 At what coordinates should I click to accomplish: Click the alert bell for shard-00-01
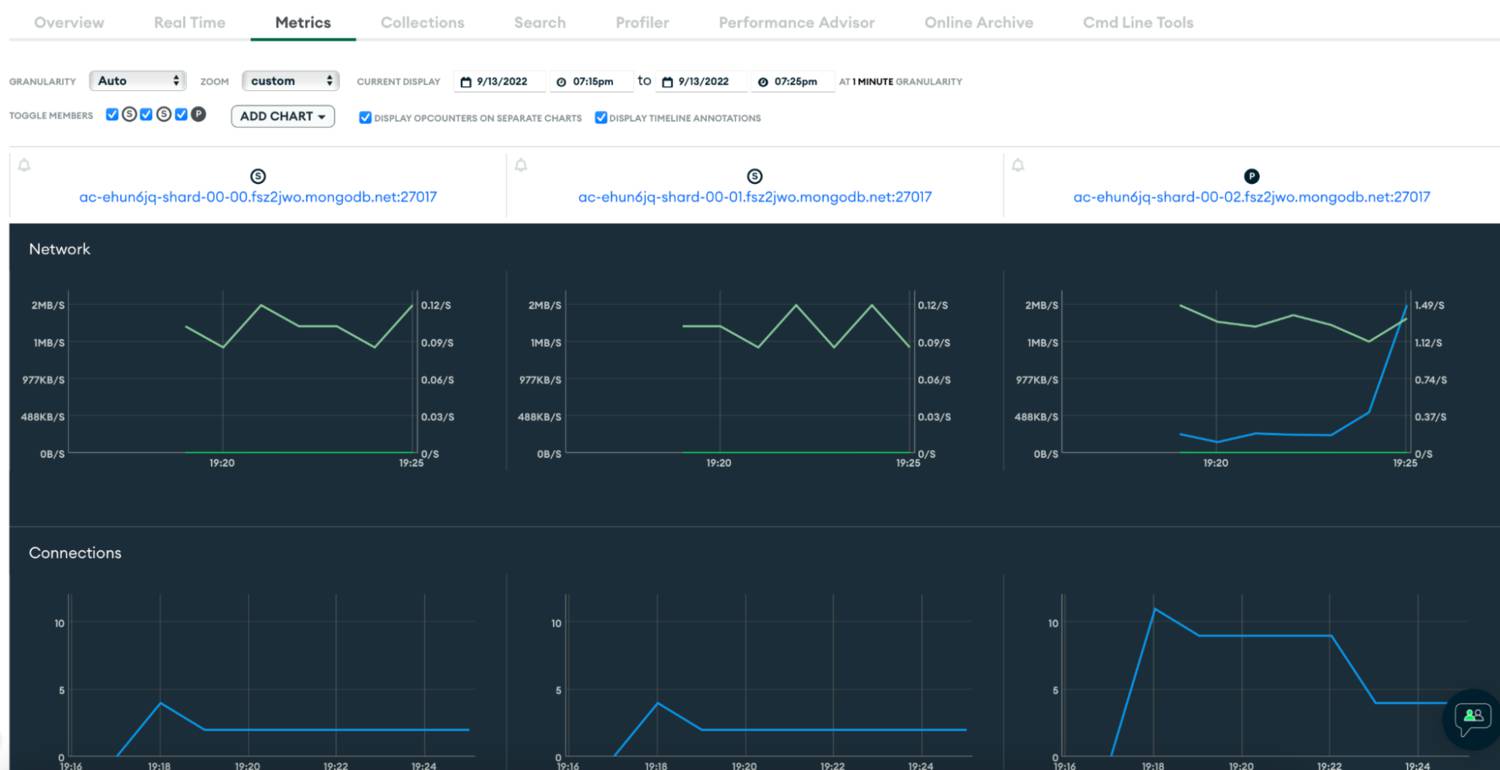[521, 165]
